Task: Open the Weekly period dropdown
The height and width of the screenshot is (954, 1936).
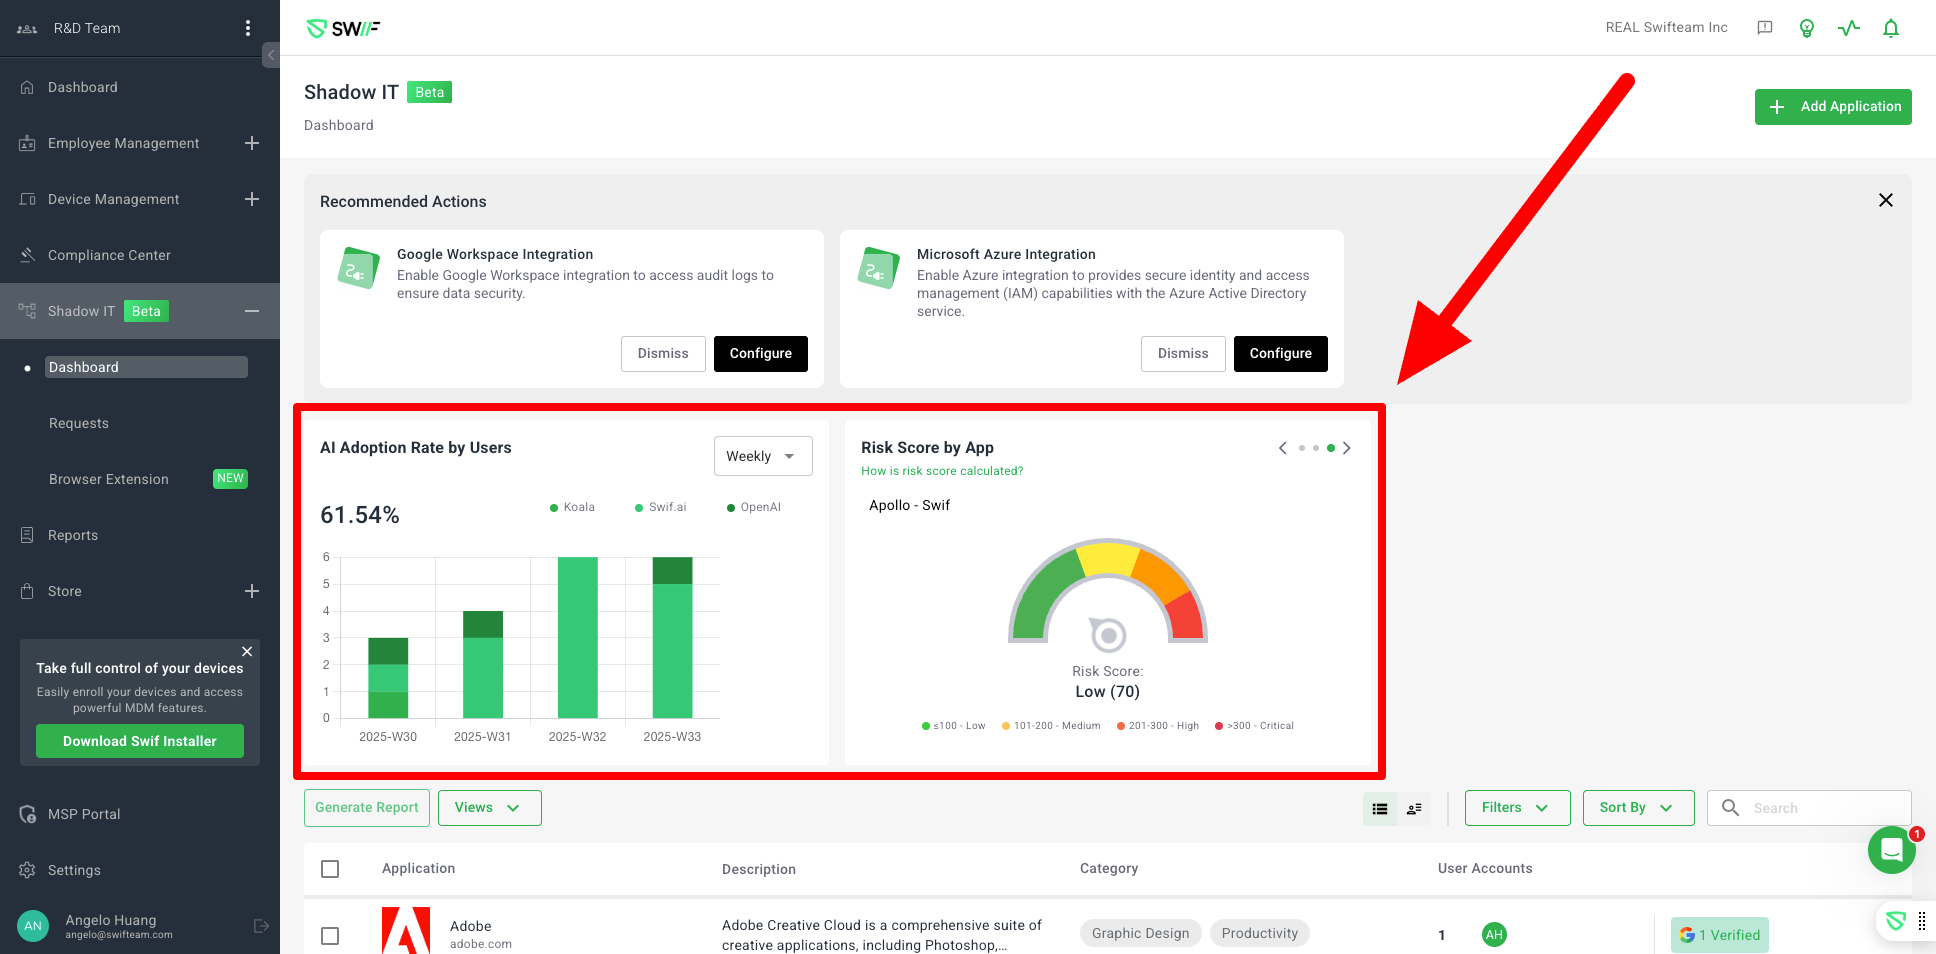Action: coord(762,456)
